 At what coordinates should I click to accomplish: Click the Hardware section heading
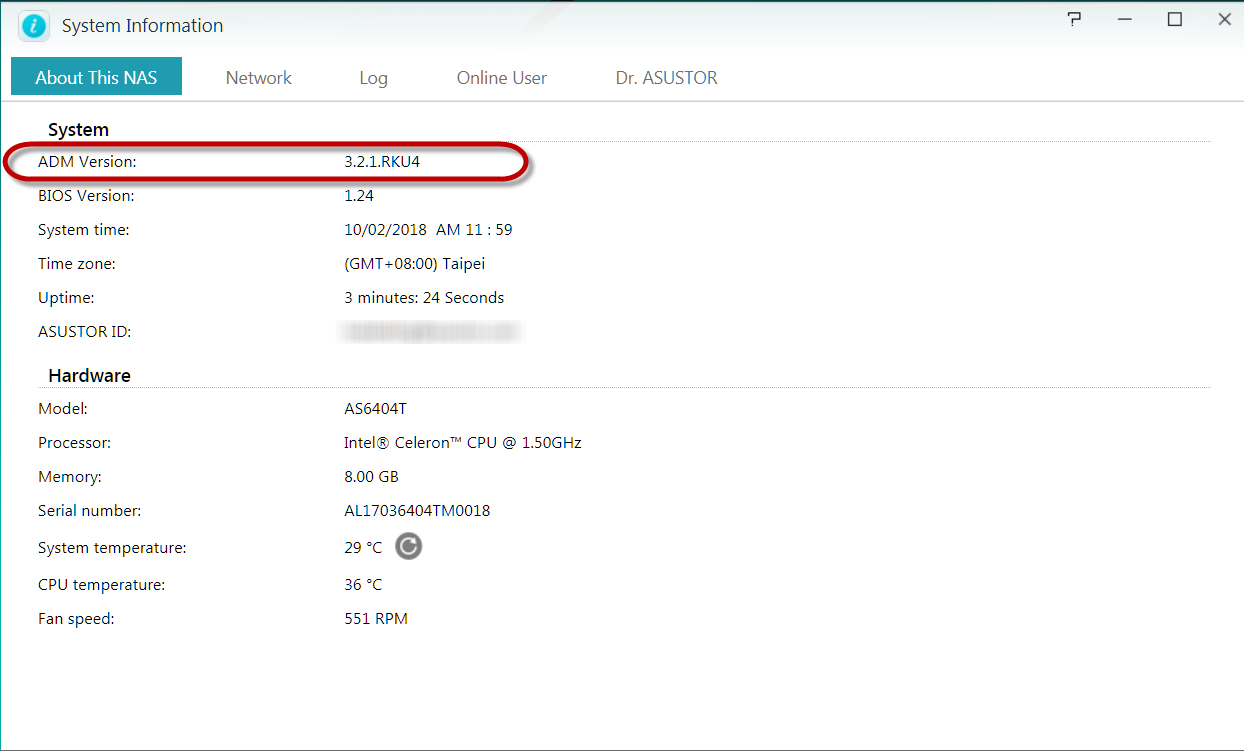click(89, 376)
